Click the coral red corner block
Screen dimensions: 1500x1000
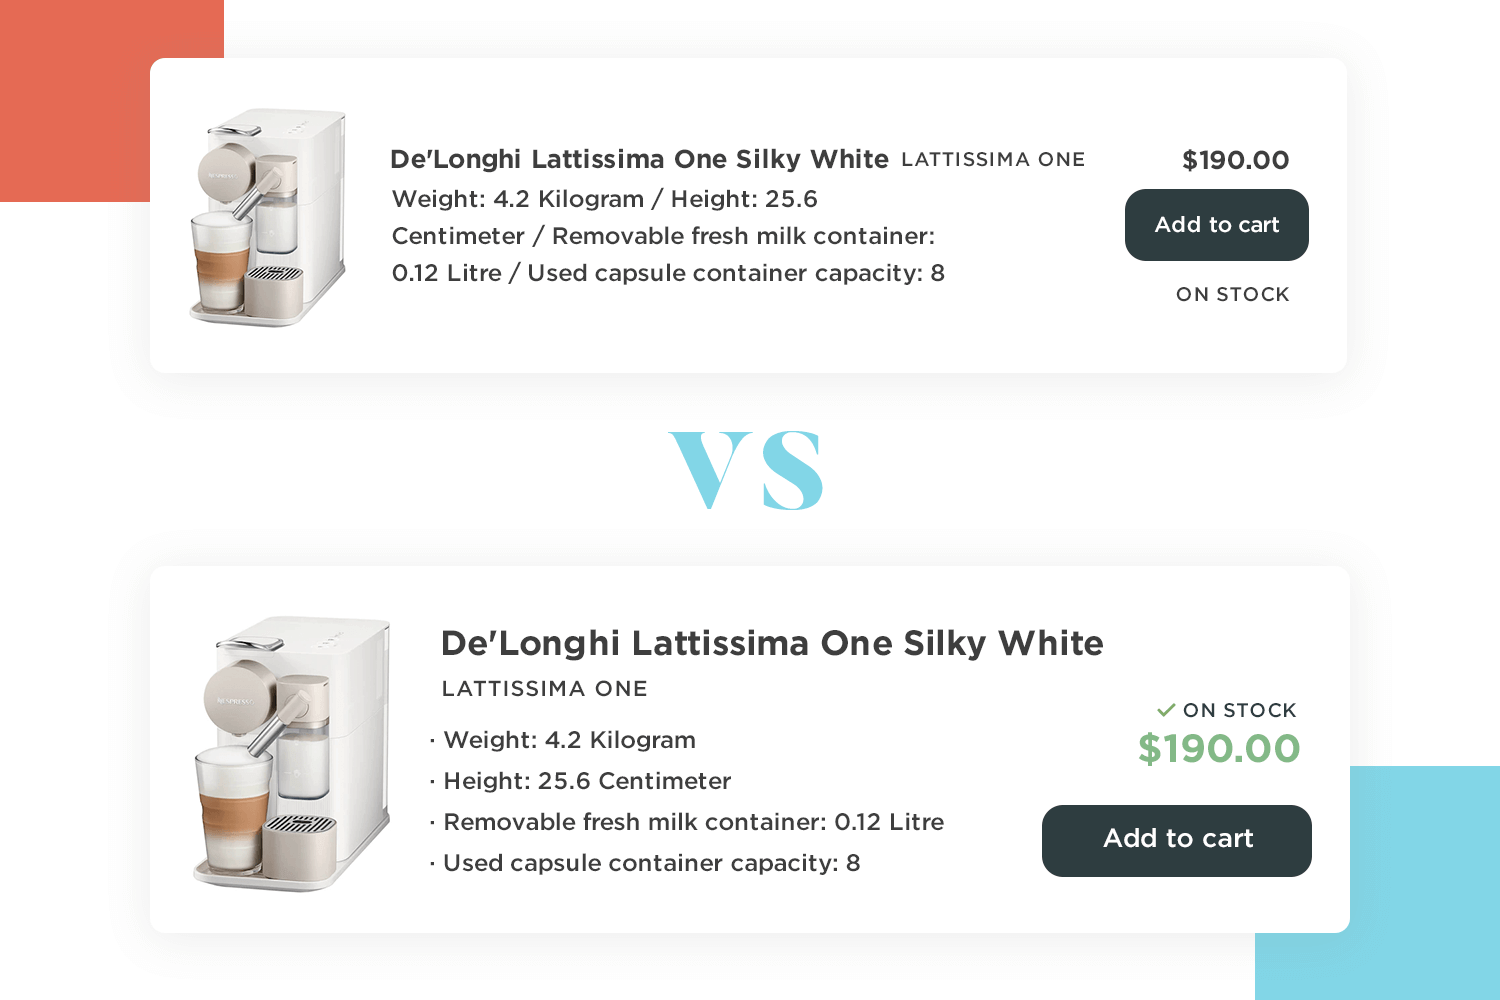[75, 100]
